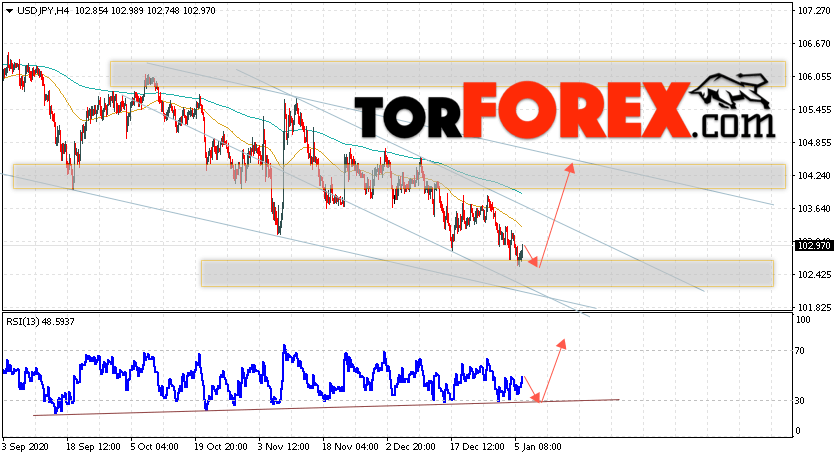The height and width of the screenshot is (458, 838).
Task: Click the chart menu triangle beside USDJPY,H4
Action: 9,11
